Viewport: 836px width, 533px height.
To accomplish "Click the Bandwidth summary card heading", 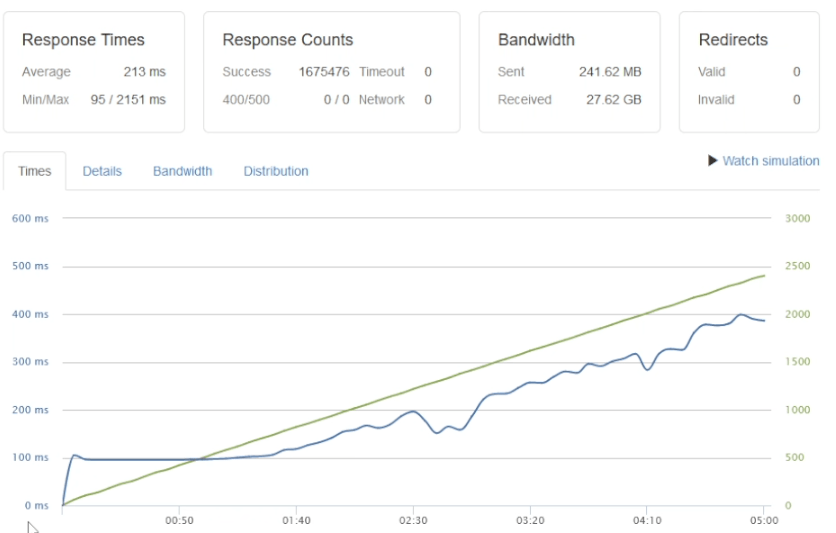I will tap(536, 40).
